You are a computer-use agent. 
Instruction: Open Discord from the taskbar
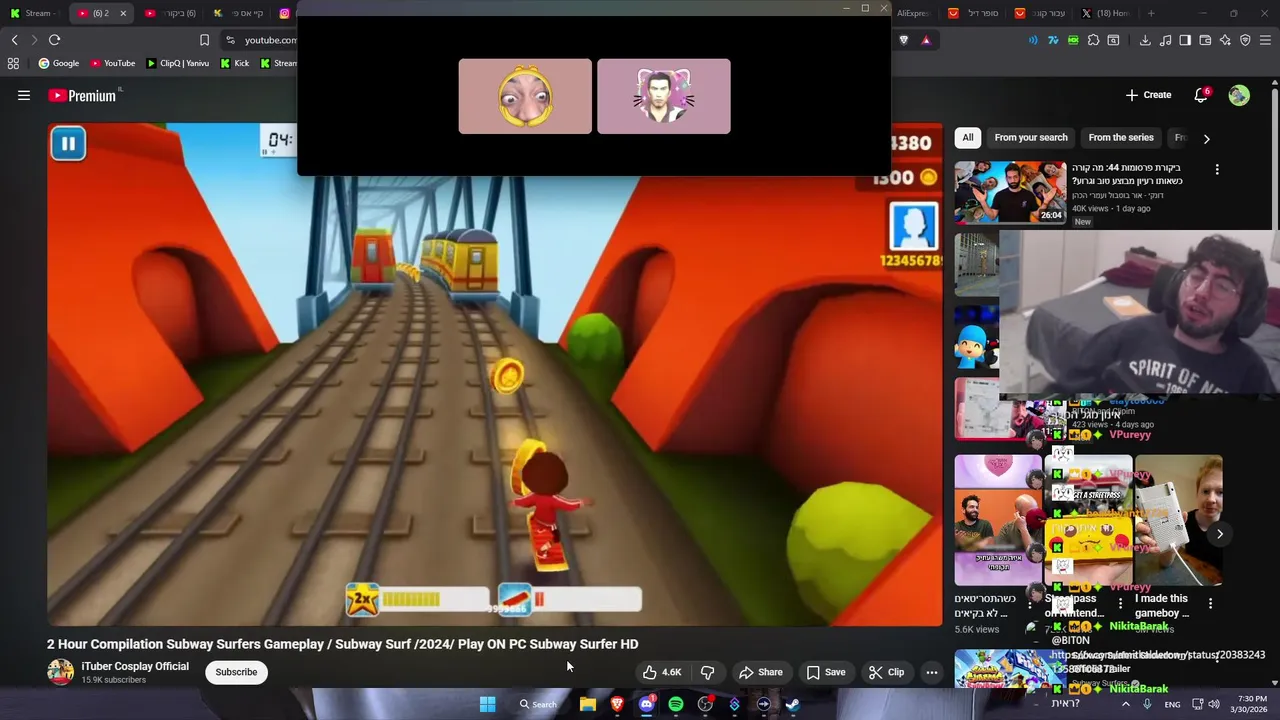click(647, 704)
